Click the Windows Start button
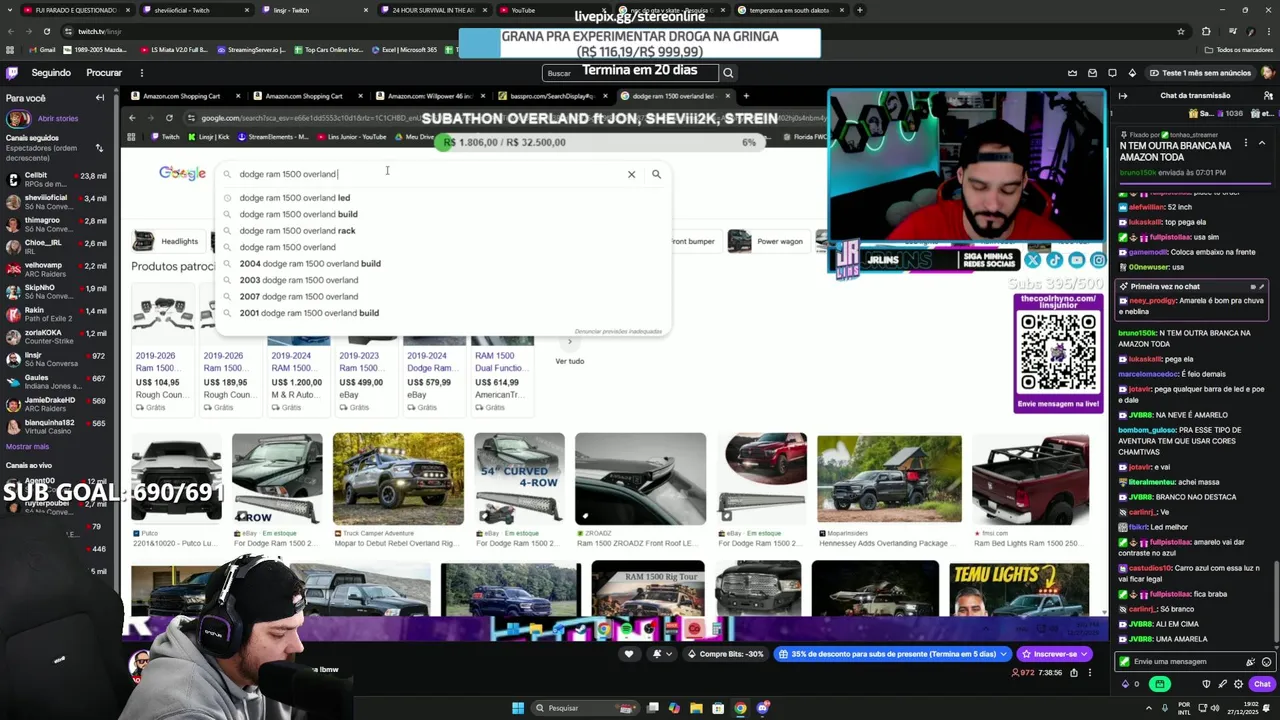1280x720 pixels. [518, 708]
